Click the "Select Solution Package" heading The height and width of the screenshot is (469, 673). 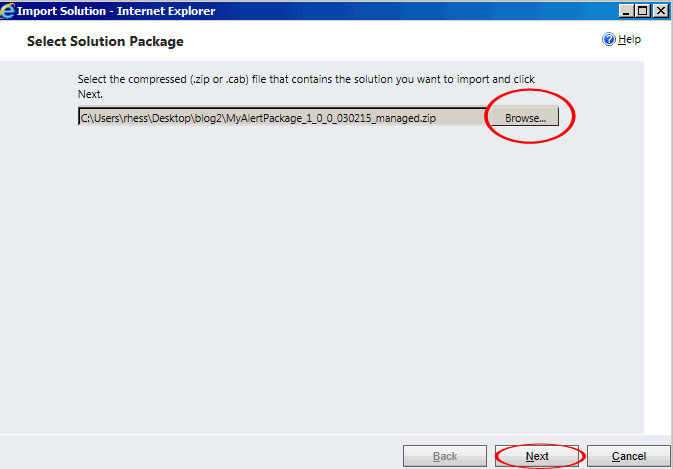(105, 41)
